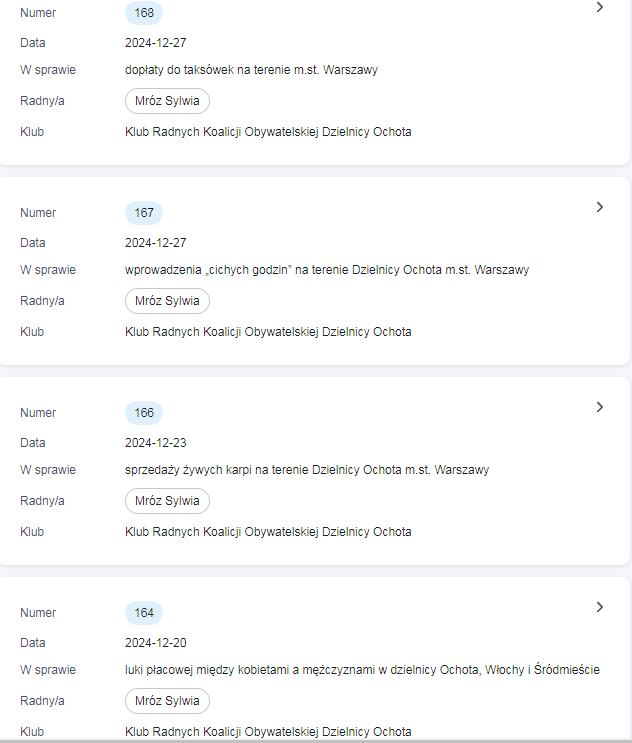Open subject about dopłaty do taksówek

pyautogui.click(x=251, y=70)
